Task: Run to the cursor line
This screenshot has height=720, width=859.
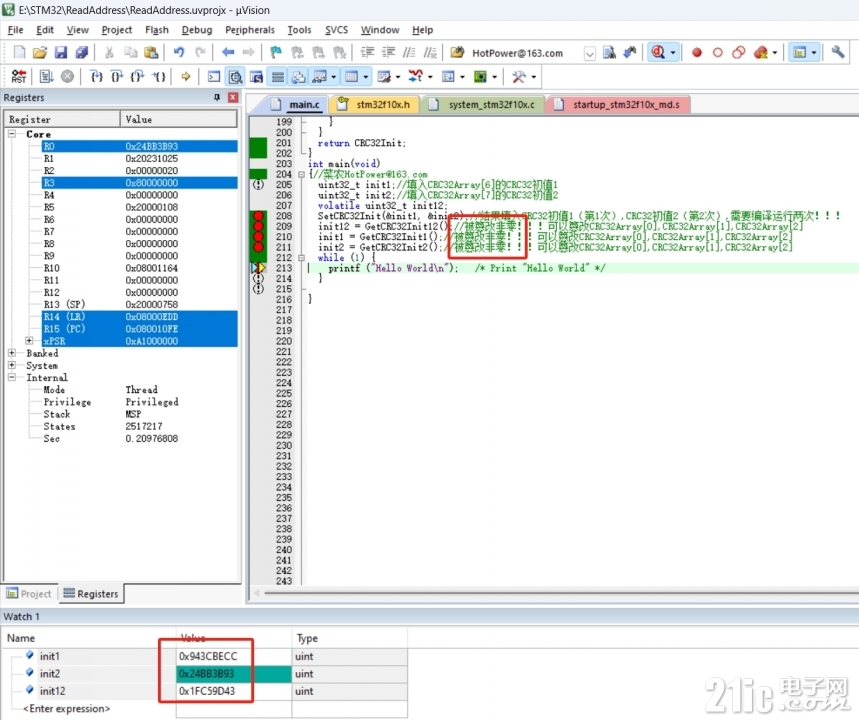Action: pyautogui.click(x=159, y=77)
